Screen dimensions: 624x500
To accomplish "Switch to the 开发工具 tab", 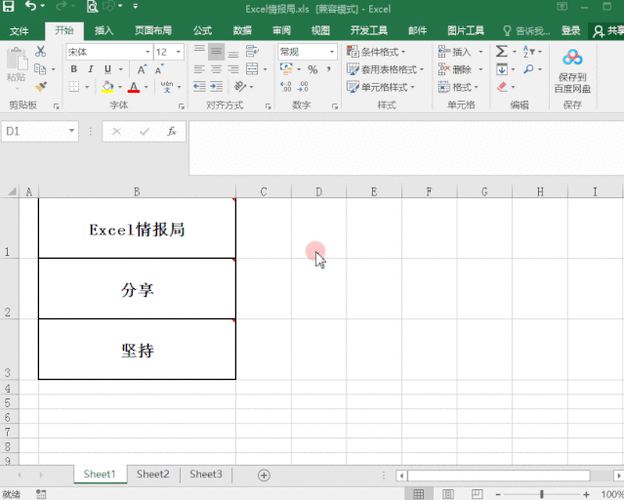I will tap(369, 31).
